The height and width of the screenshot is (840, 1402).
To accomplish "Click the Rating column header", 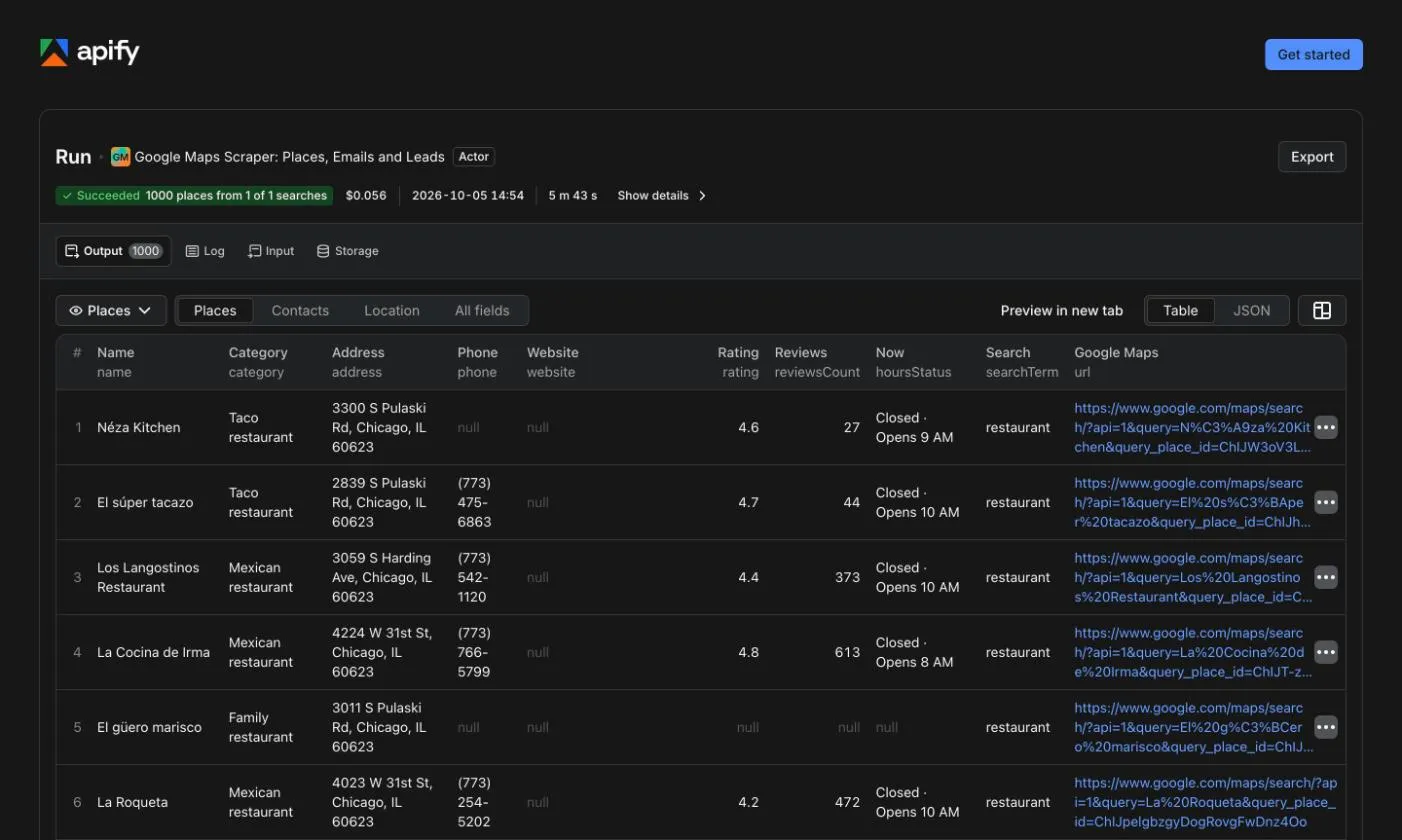I will (x=738, y=362).
